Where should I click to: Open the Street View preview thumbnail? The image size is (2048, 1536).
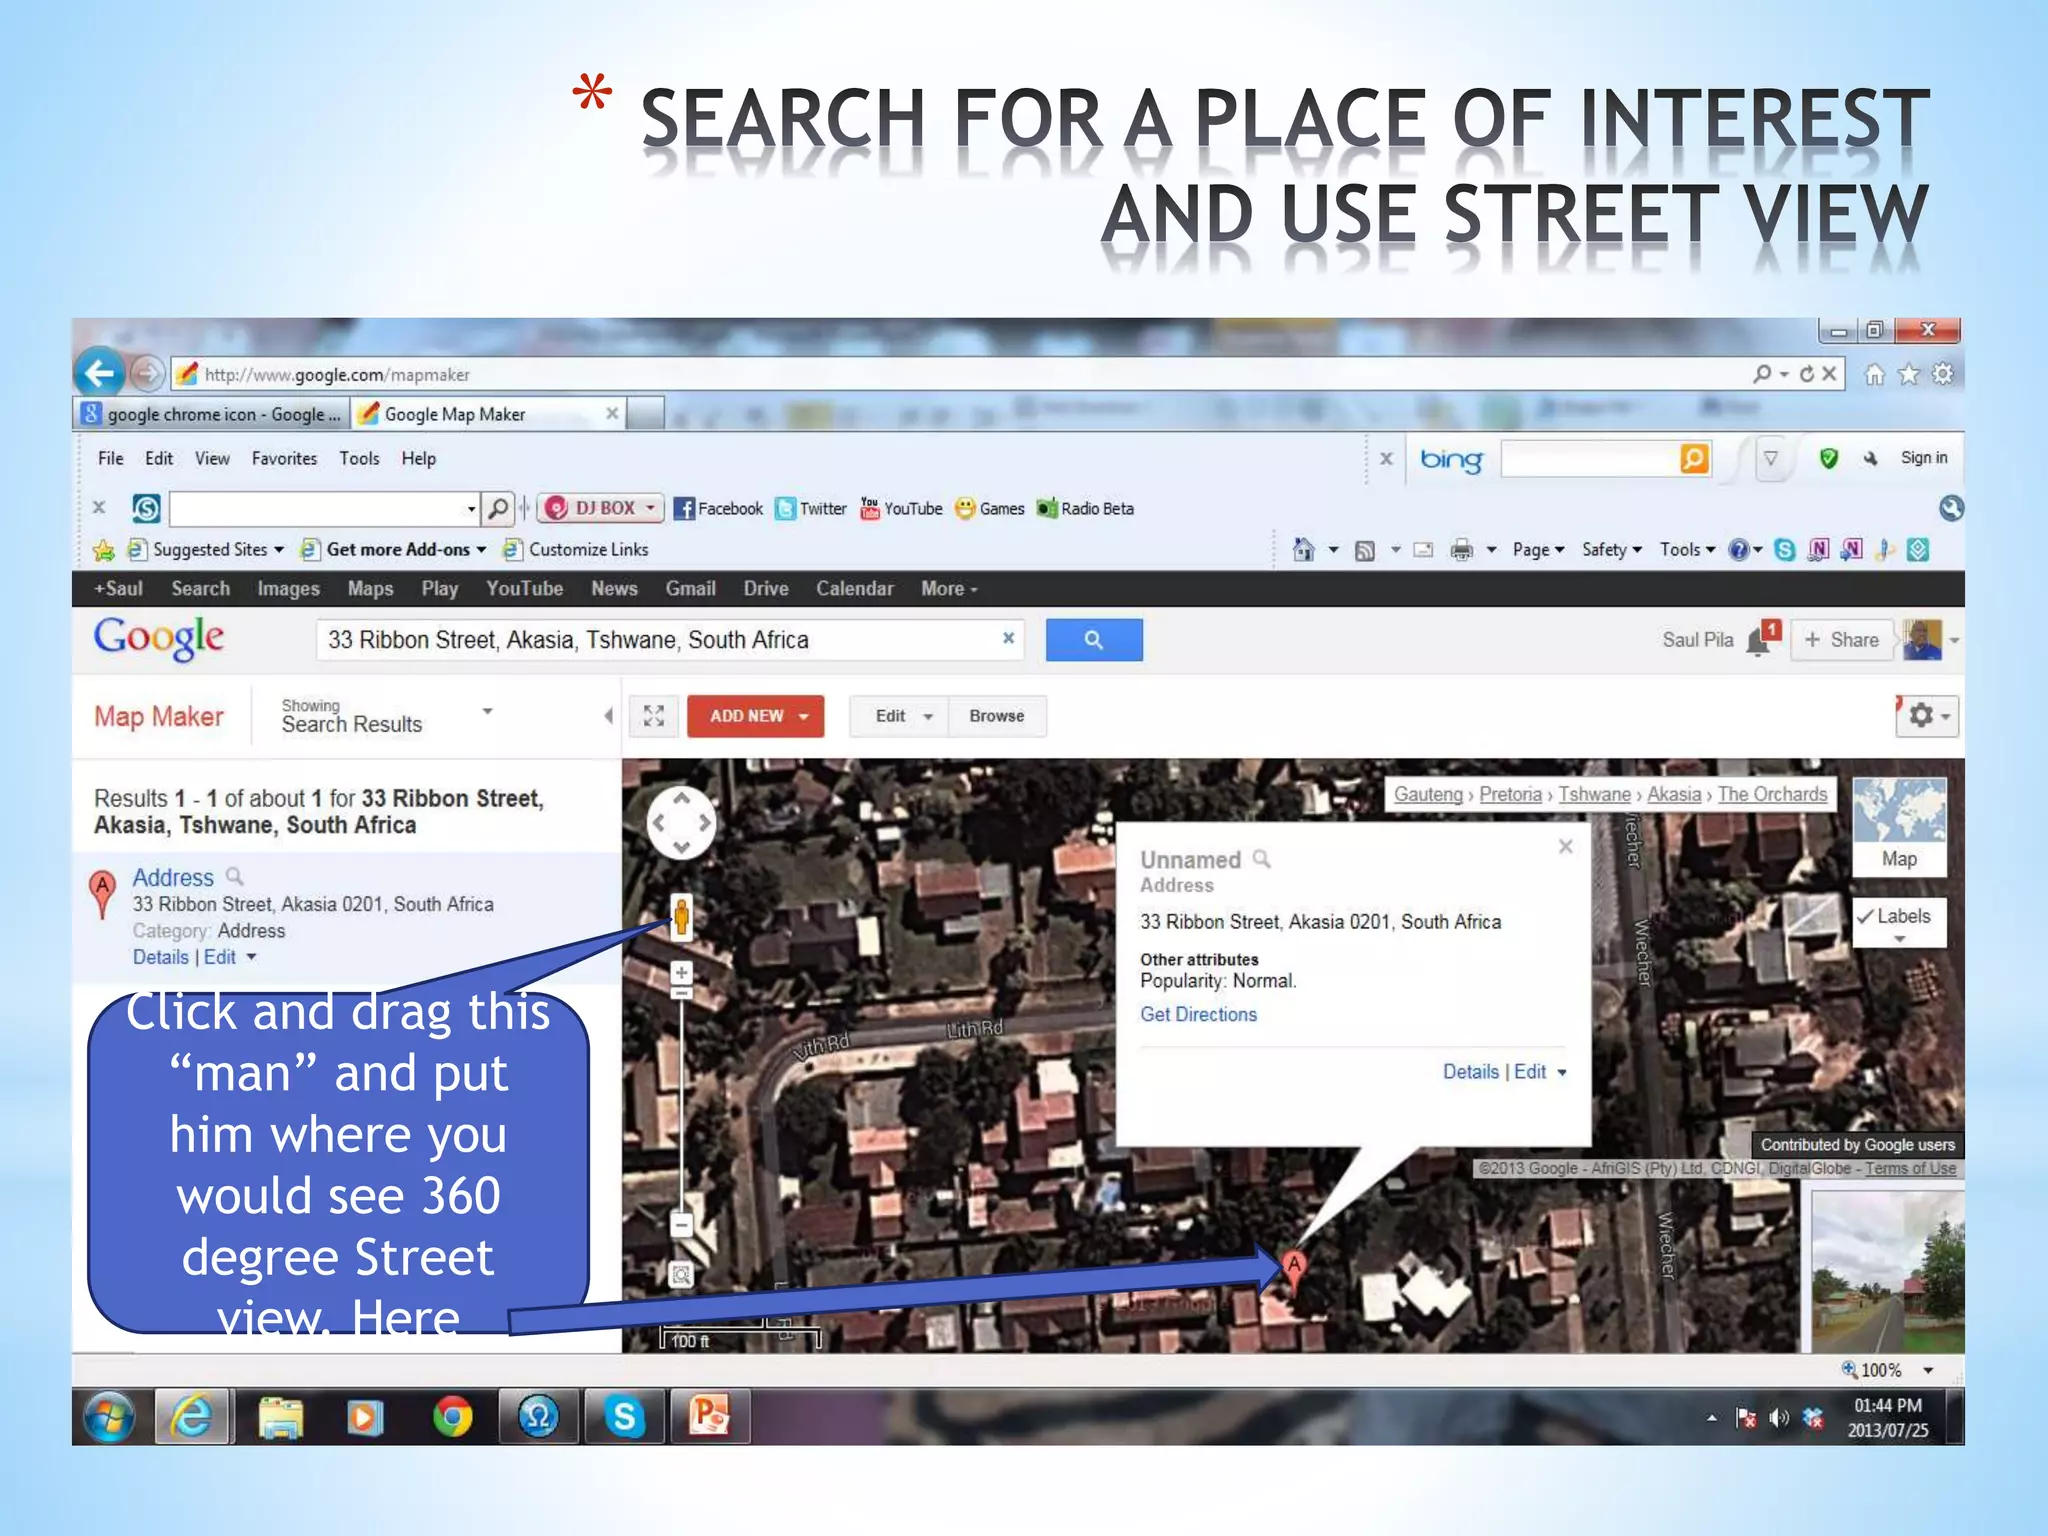coord(1887,1271)
